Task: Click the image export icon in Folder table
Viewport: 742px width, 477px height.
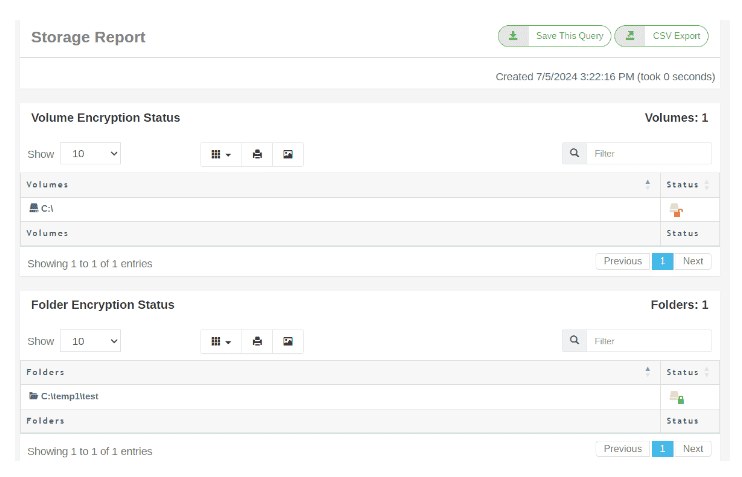Action: click(x=288, y=341)
